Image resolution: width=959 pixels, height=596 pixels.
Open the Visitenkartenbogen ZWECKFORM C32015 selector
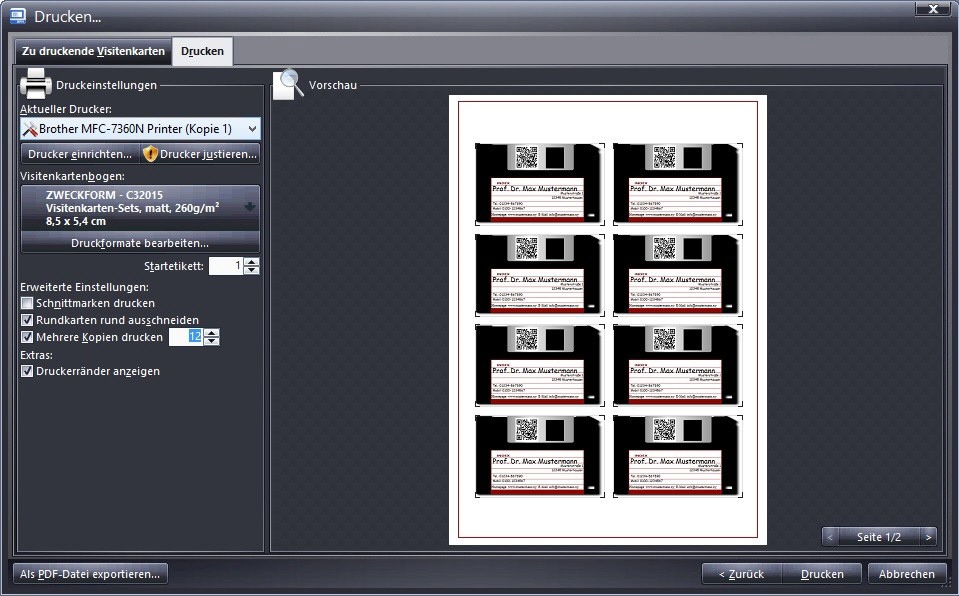point(140,208)
